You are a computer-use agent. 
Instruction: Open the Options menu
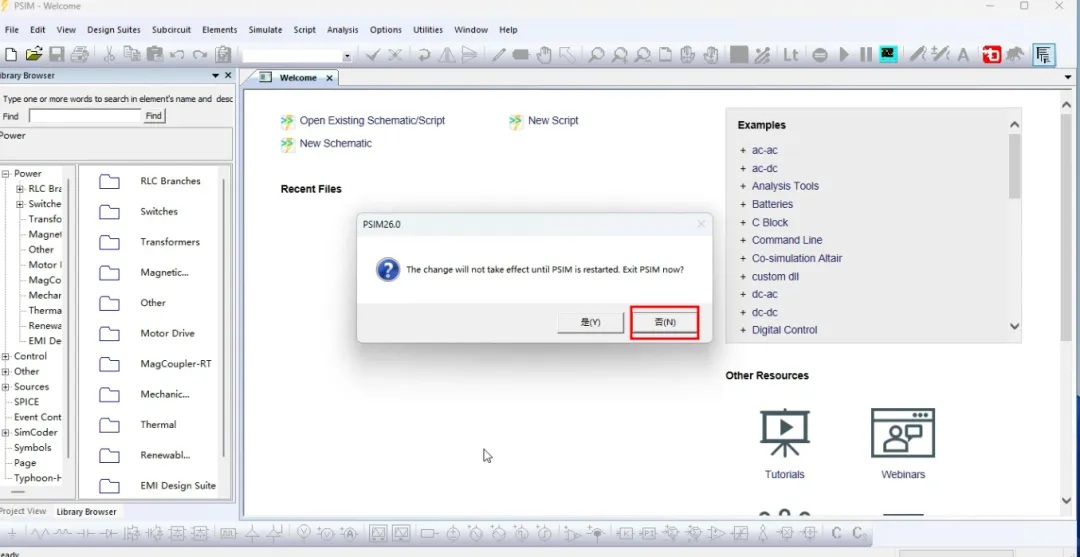(x=386, y=30)
